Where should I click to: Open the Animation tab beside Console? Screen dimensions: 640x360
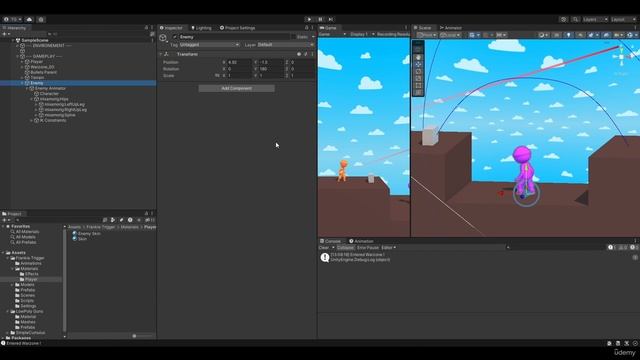click(361, 241)
